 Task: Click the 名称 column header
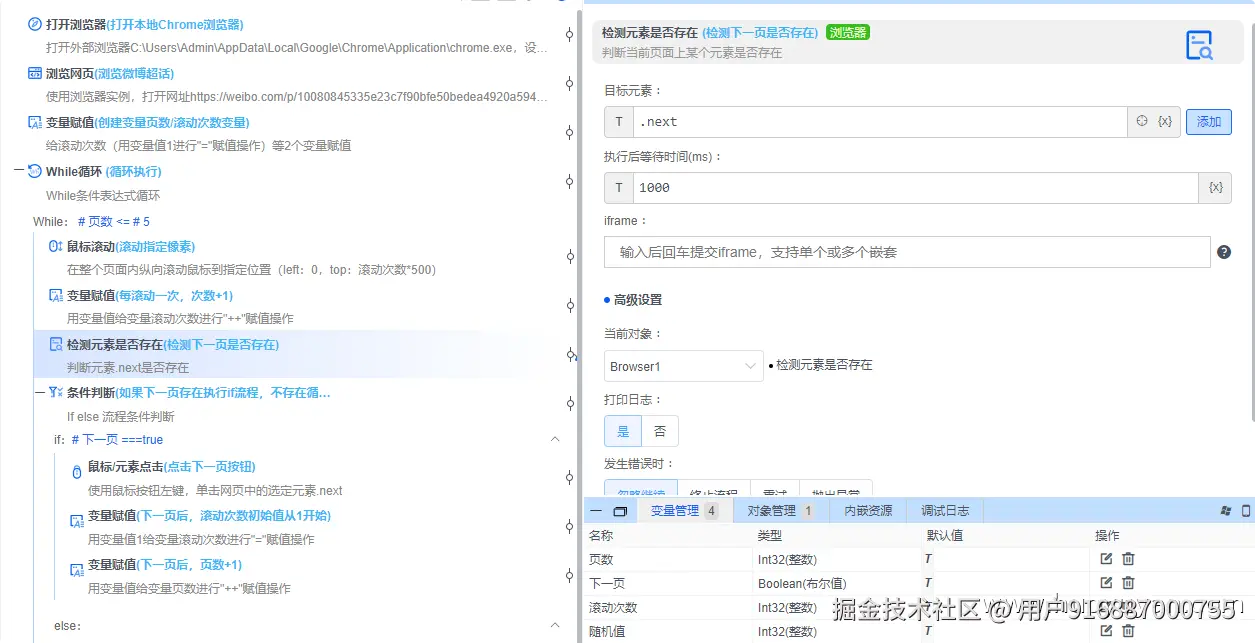601,536
